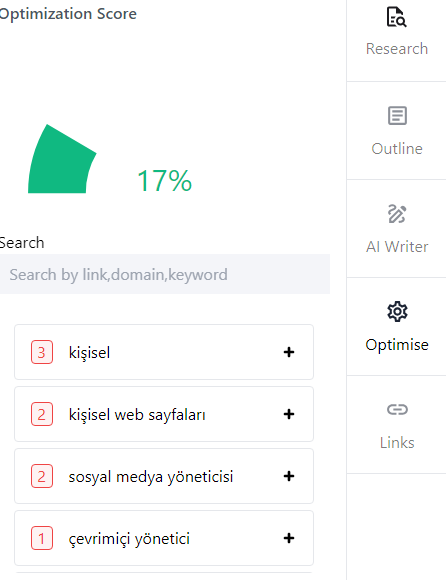
Task: Expand the sosyal medya yöneticisi keyword row
Action: [164, 476]
